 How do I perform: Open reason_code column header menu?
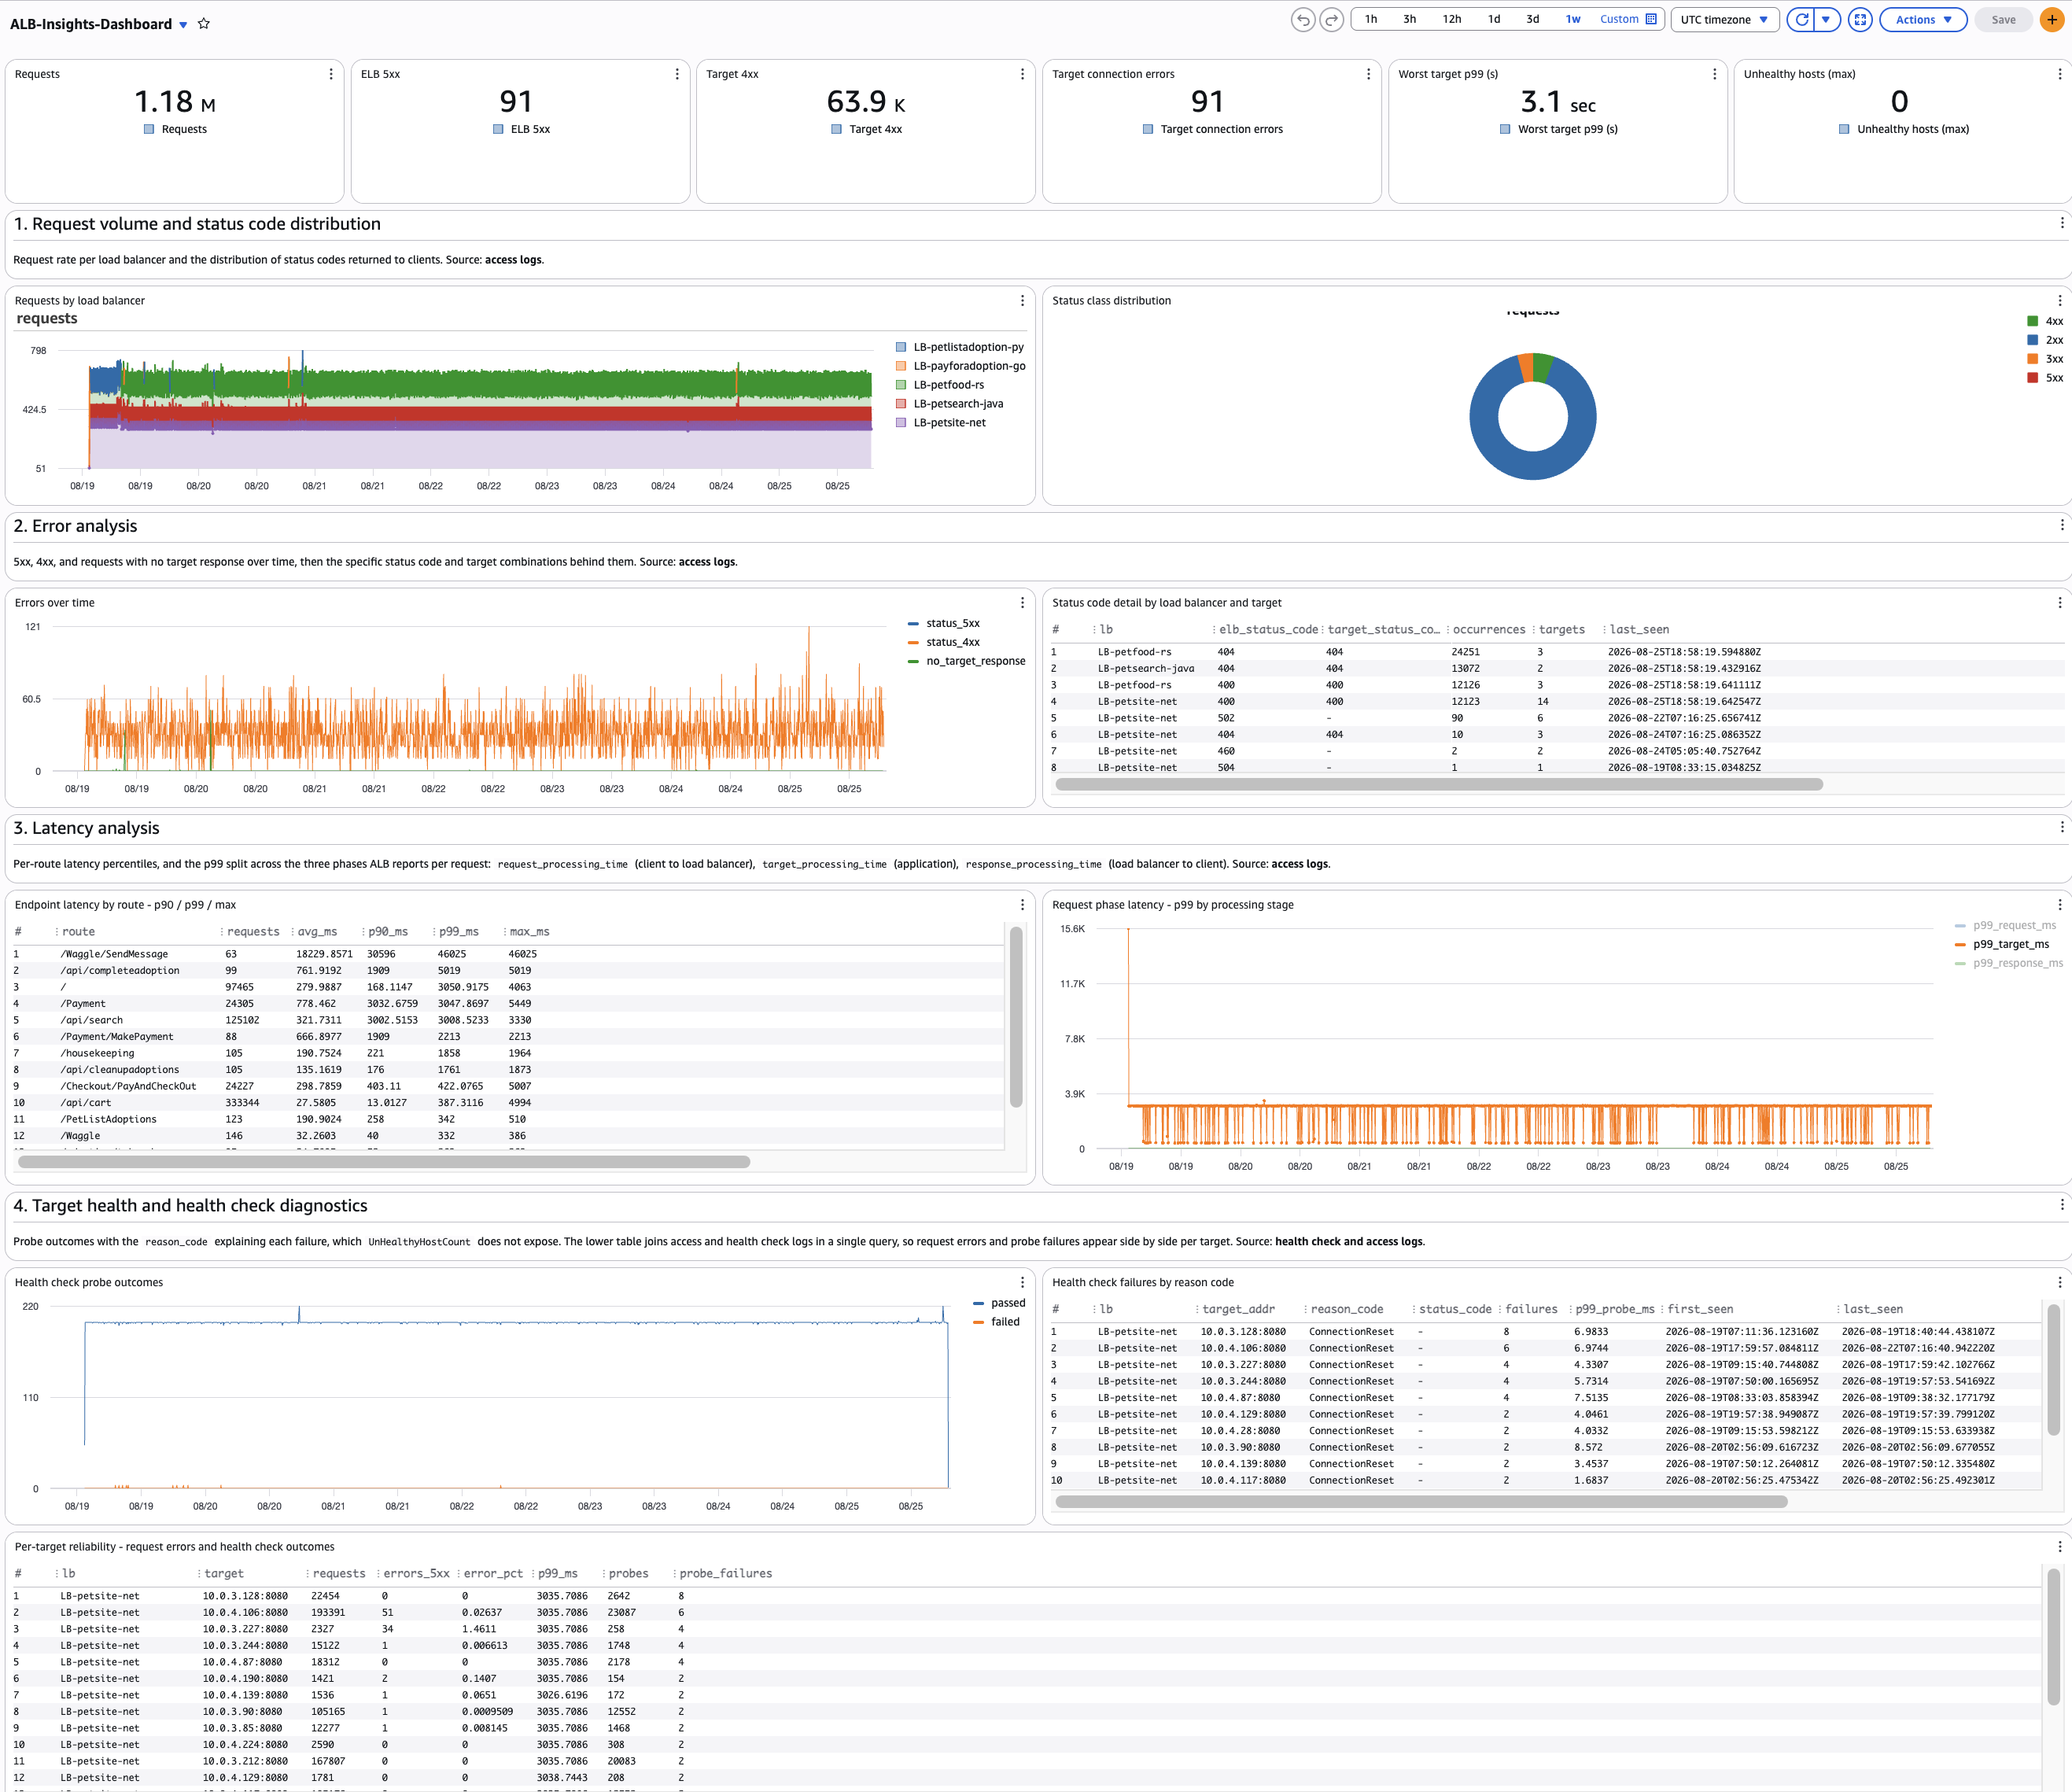point(1305,1309)
